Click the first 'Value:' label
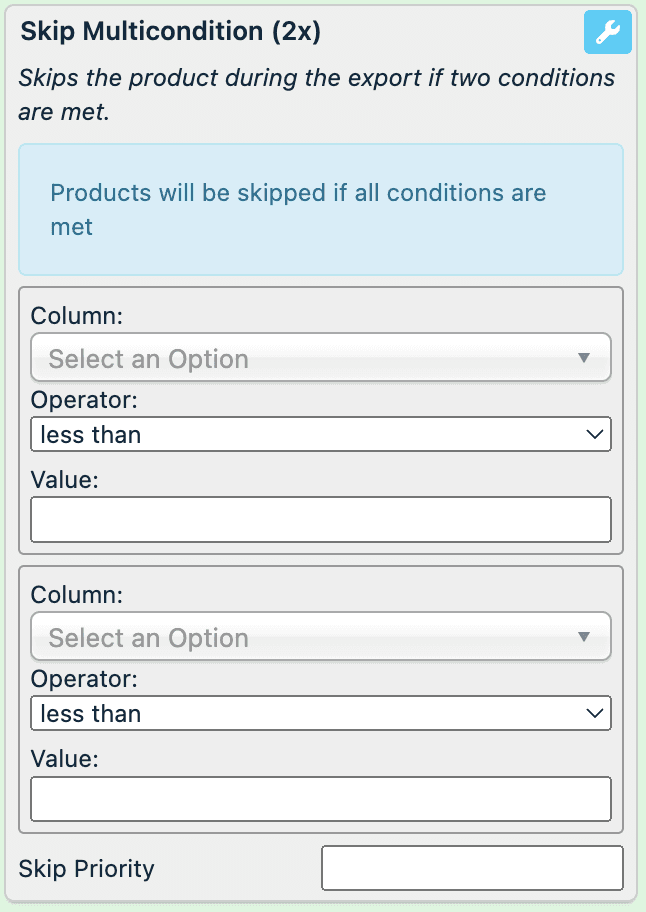646x912 pixels. pos(65,480)
